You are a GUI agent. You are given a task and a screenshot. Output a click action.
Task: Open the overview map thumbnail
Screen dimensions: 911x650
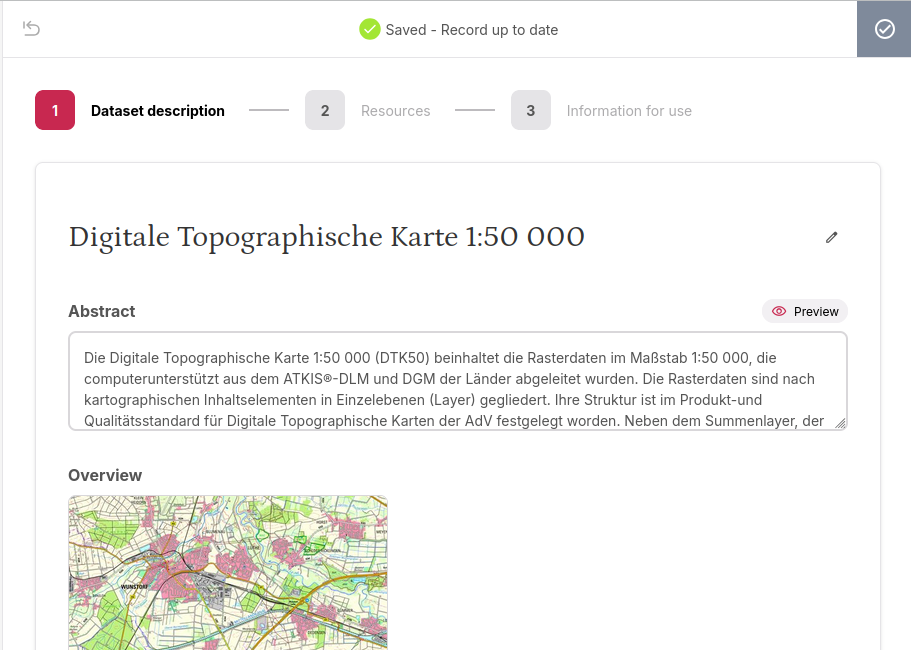coord(228,573)
